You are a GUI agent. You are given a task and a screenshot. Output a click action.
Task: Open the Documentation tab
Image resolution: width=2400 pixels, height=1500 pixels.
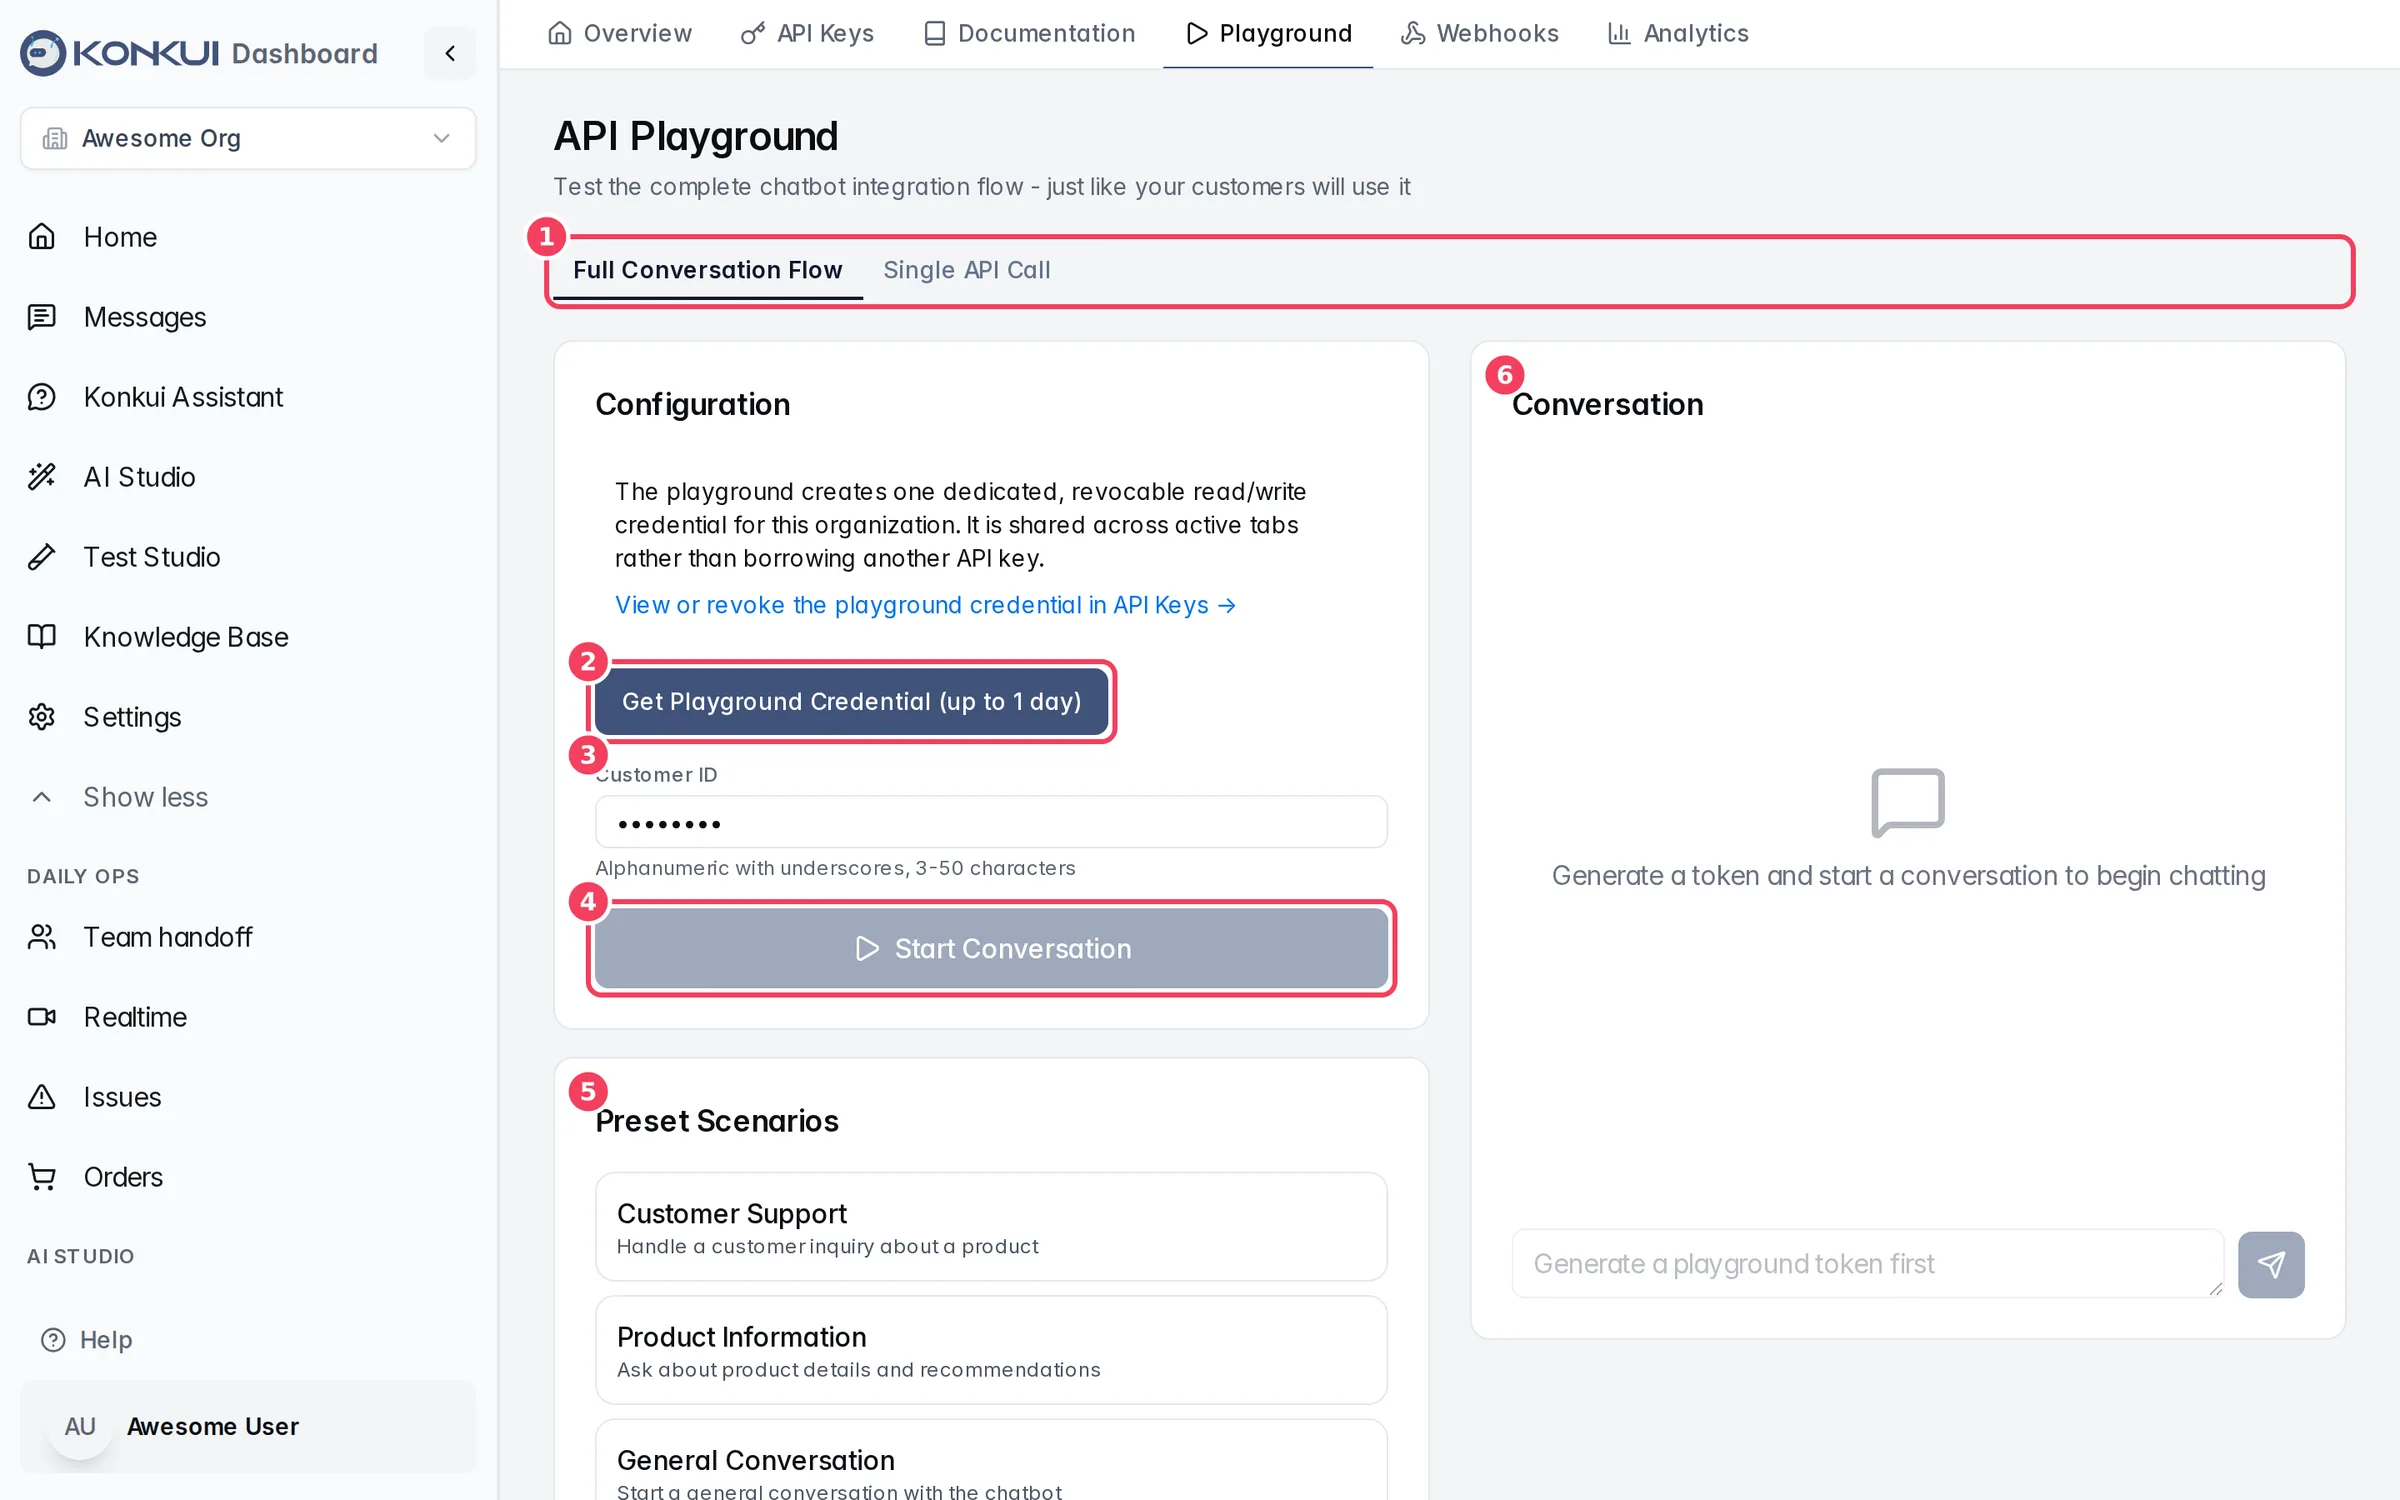click(x=1030, y=33)
